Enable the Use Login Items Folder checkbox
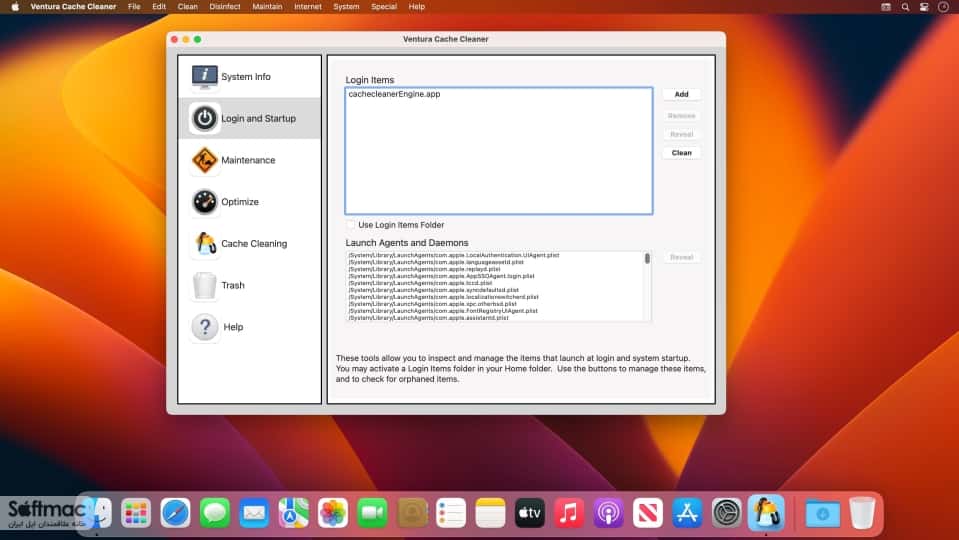Viewport: 959px width, 540px height. tap(350, 225)
